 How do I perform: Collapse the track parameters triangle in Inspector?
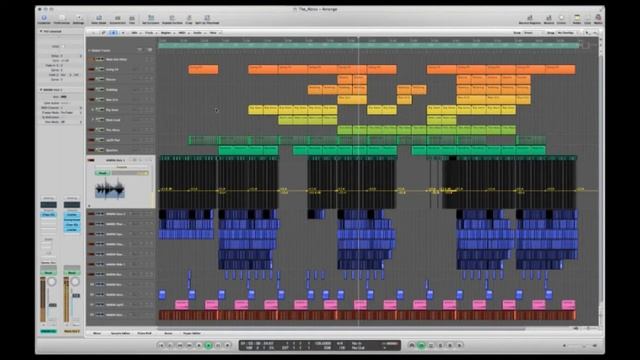click(x=41, y=89)
